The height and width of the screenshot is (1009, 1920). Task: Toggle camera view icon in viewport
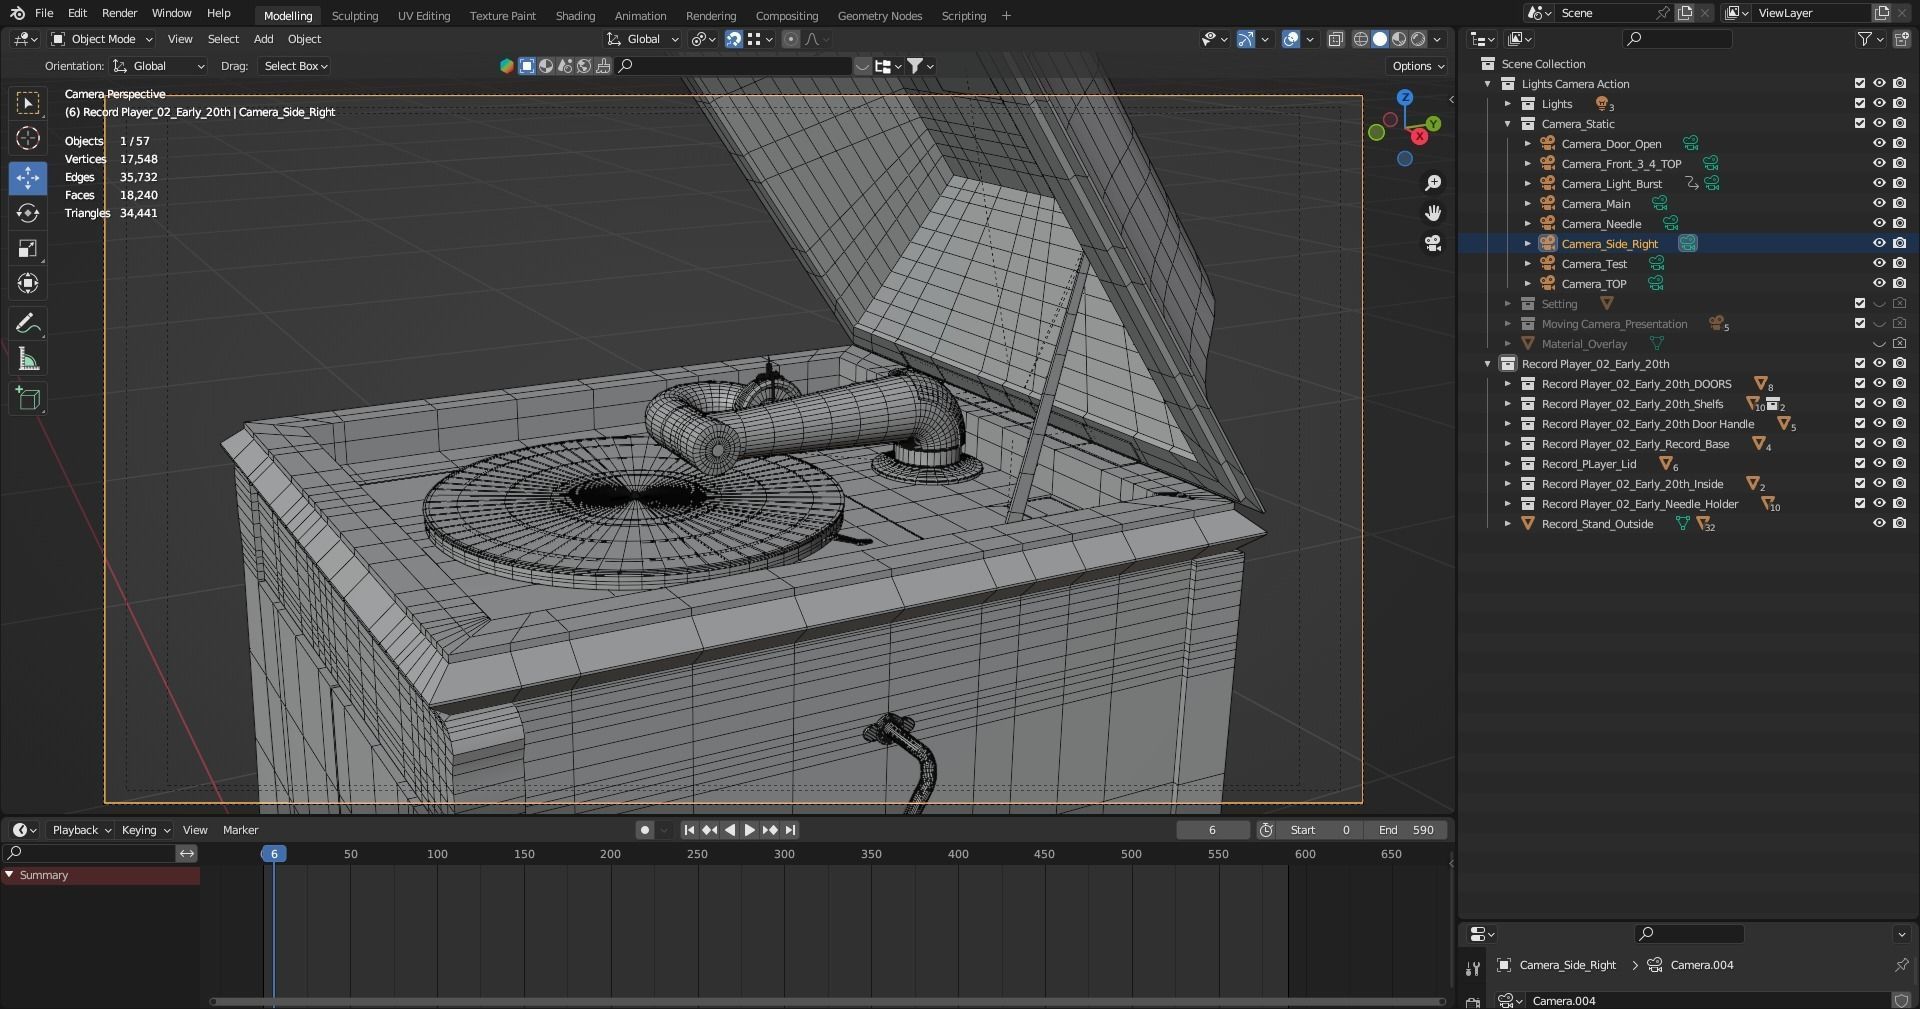(1433, 243)
